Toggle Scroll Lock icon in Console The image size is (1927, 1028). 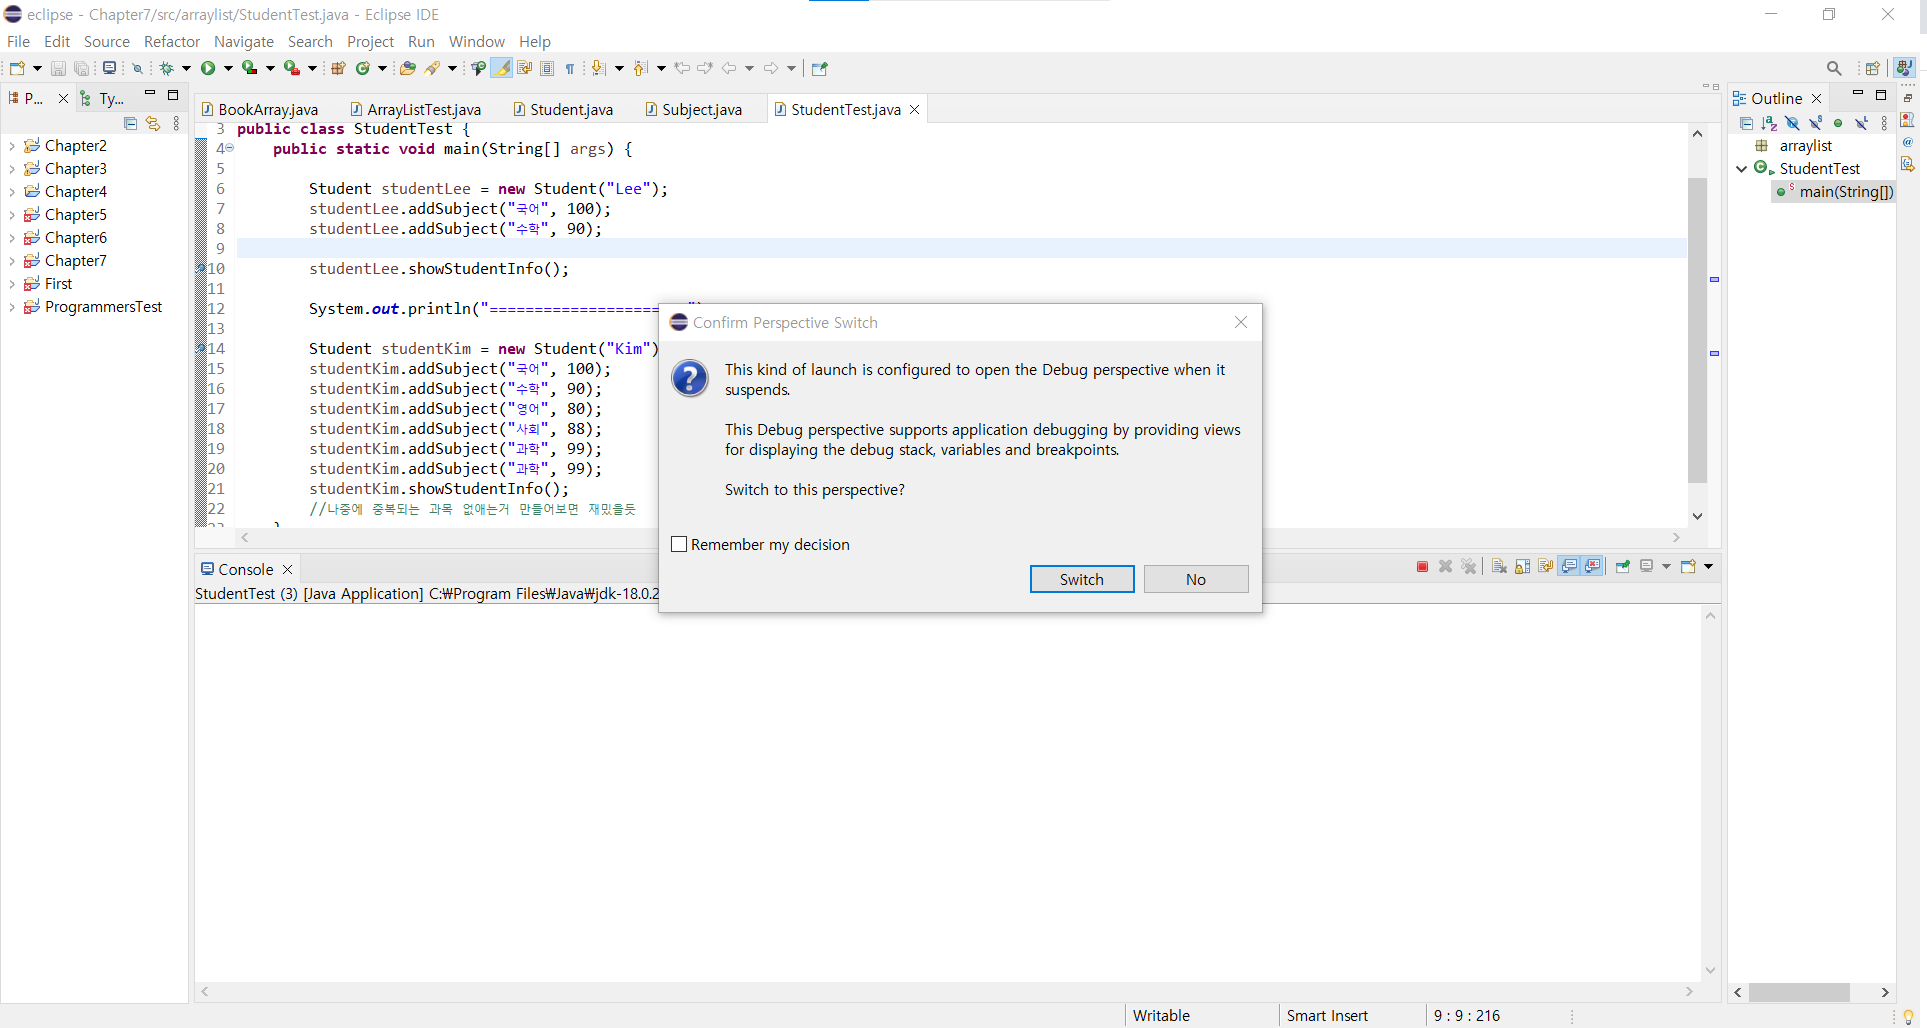[1522, 567]
